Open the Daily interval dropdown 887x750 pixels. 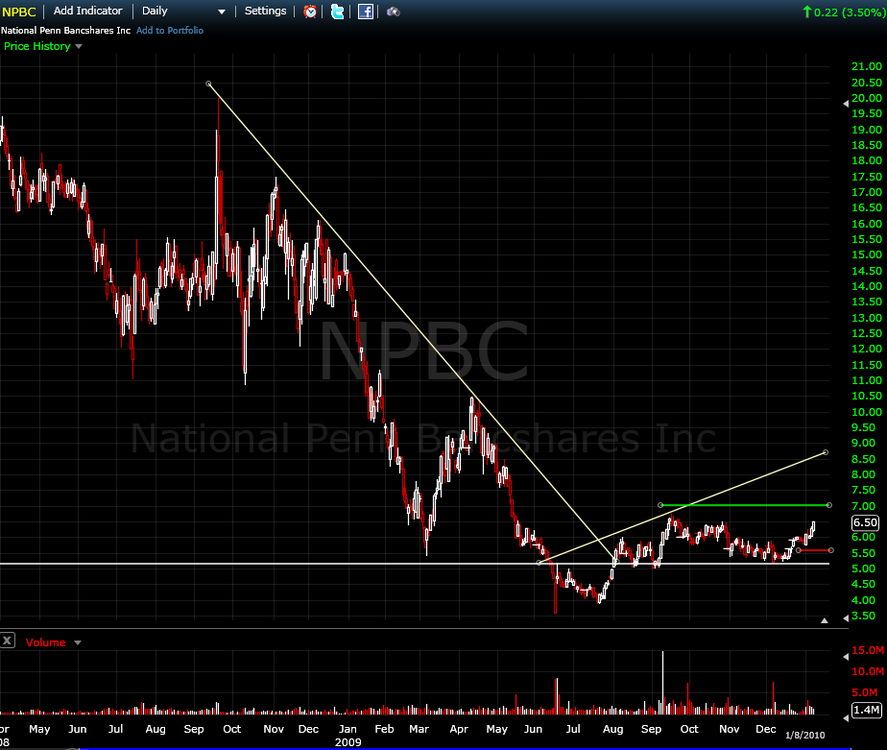point(183,11)
